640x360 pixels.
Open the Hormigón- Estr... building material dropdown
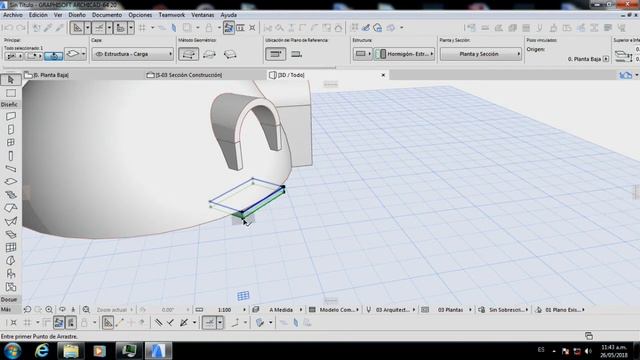click(x=404, y=54)
